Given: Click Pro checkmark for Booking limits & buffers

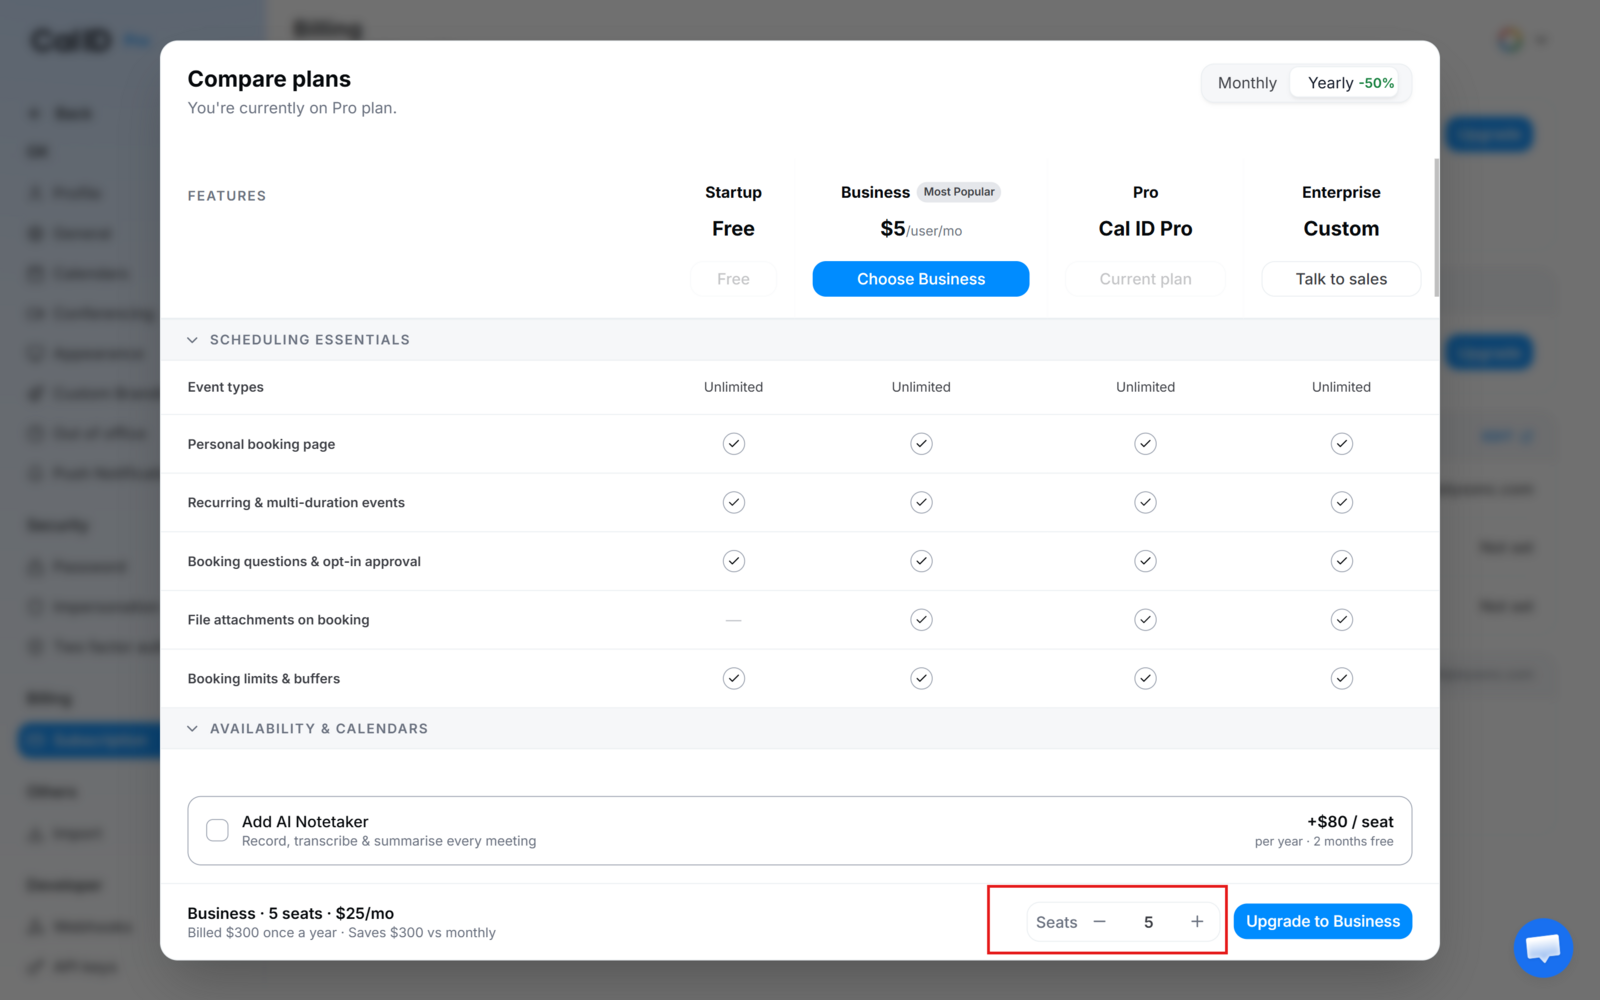Looking at the screenshot, I should 1145,678.
